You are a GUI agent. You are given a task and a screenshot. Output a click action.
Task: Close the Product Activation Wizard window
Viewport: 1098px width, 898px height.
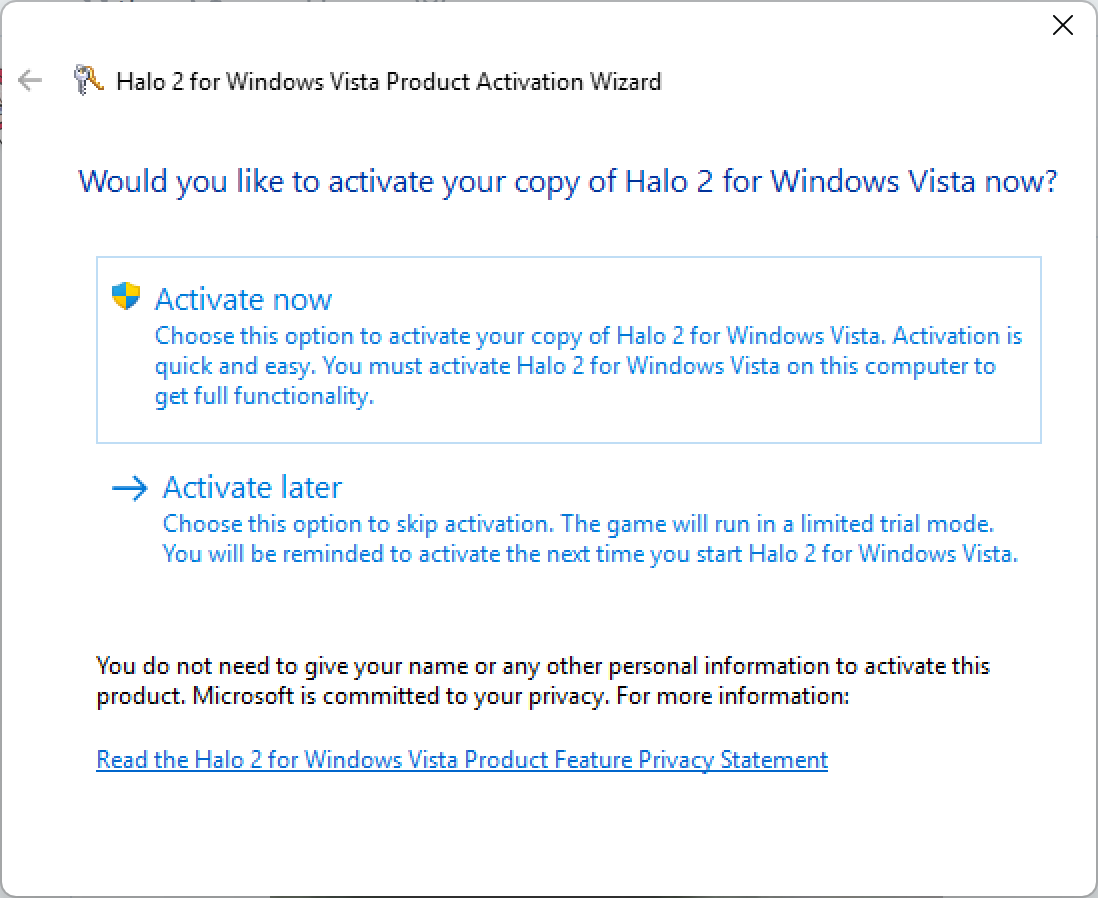click(x=1062, y=25)
